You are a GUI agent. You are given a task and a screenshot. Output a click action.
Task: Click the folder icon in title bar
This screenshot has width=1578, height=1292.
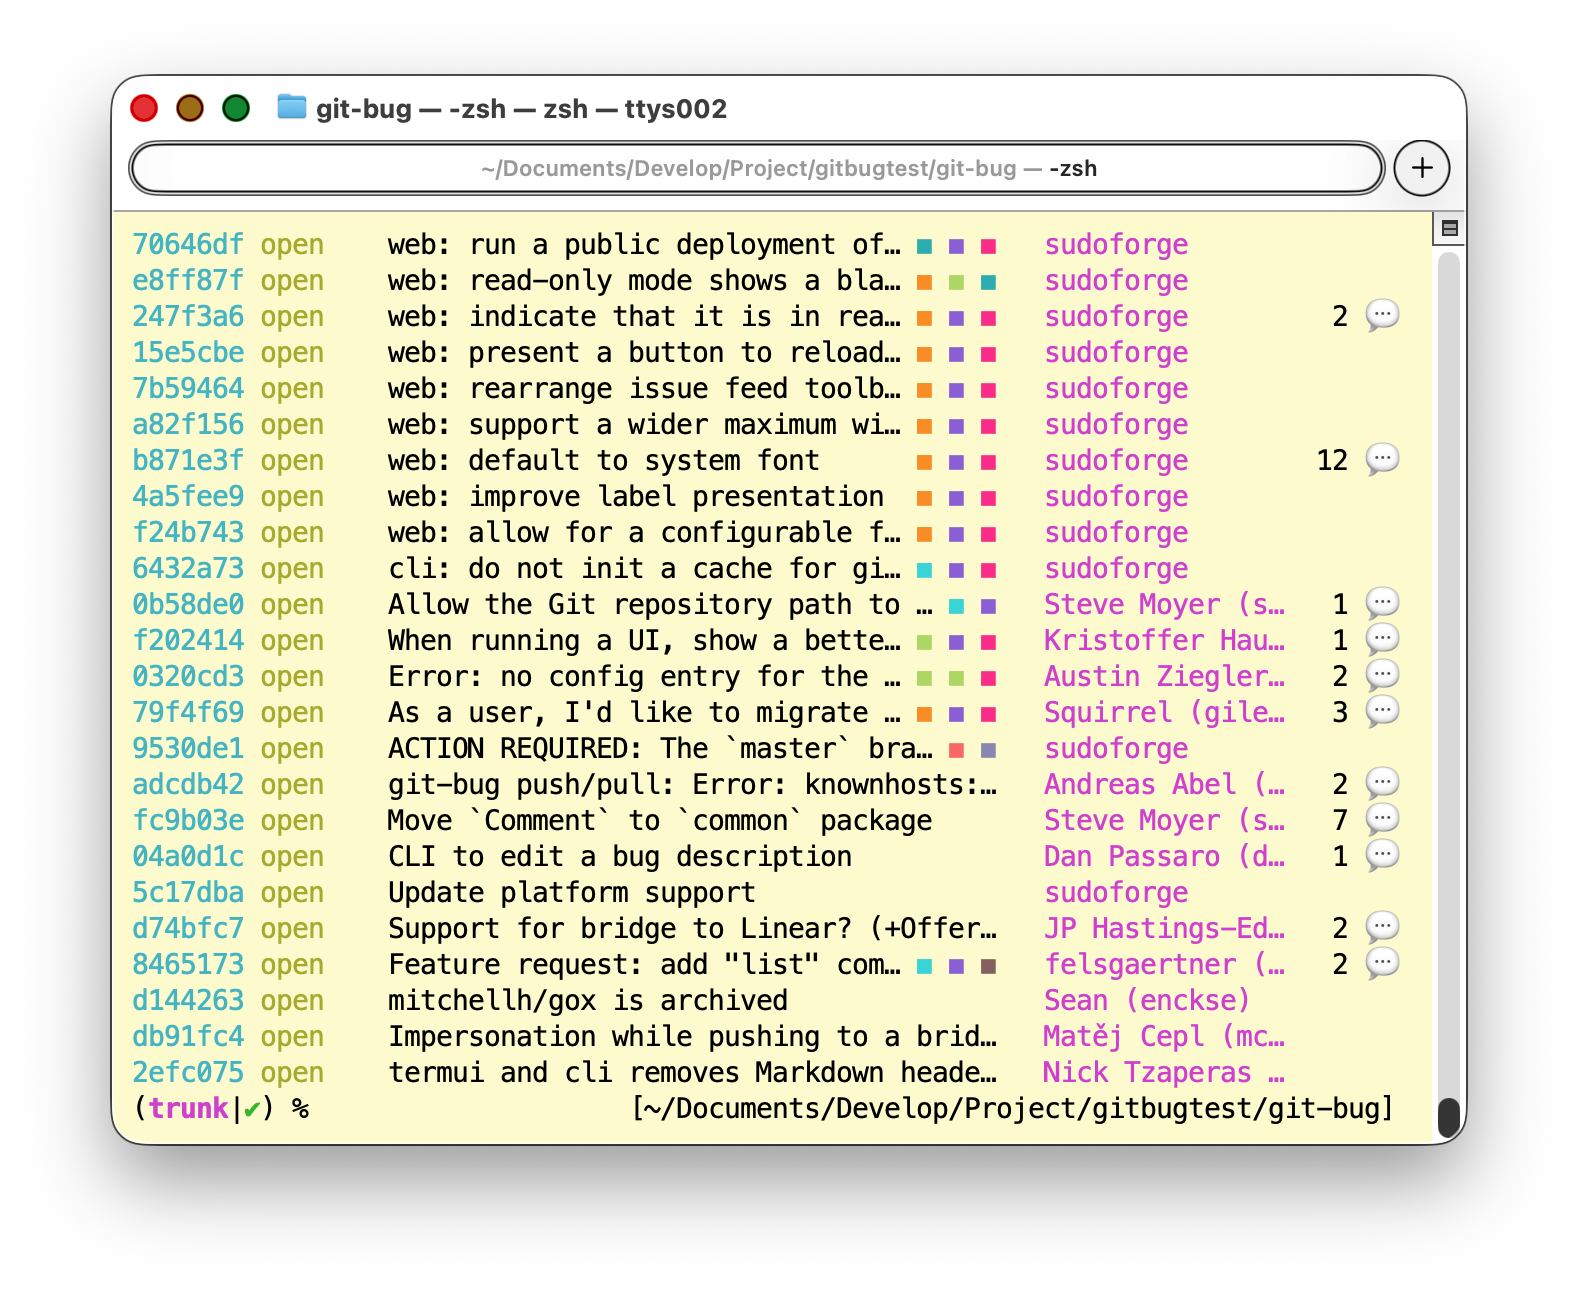pyautogui.click(x=291, y=107)
